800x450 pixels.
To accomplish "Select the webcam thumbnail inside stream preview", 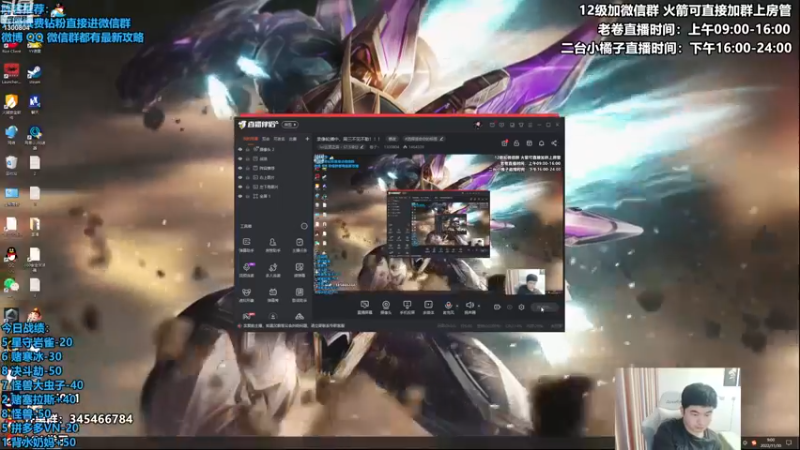I will coord(526,281).
